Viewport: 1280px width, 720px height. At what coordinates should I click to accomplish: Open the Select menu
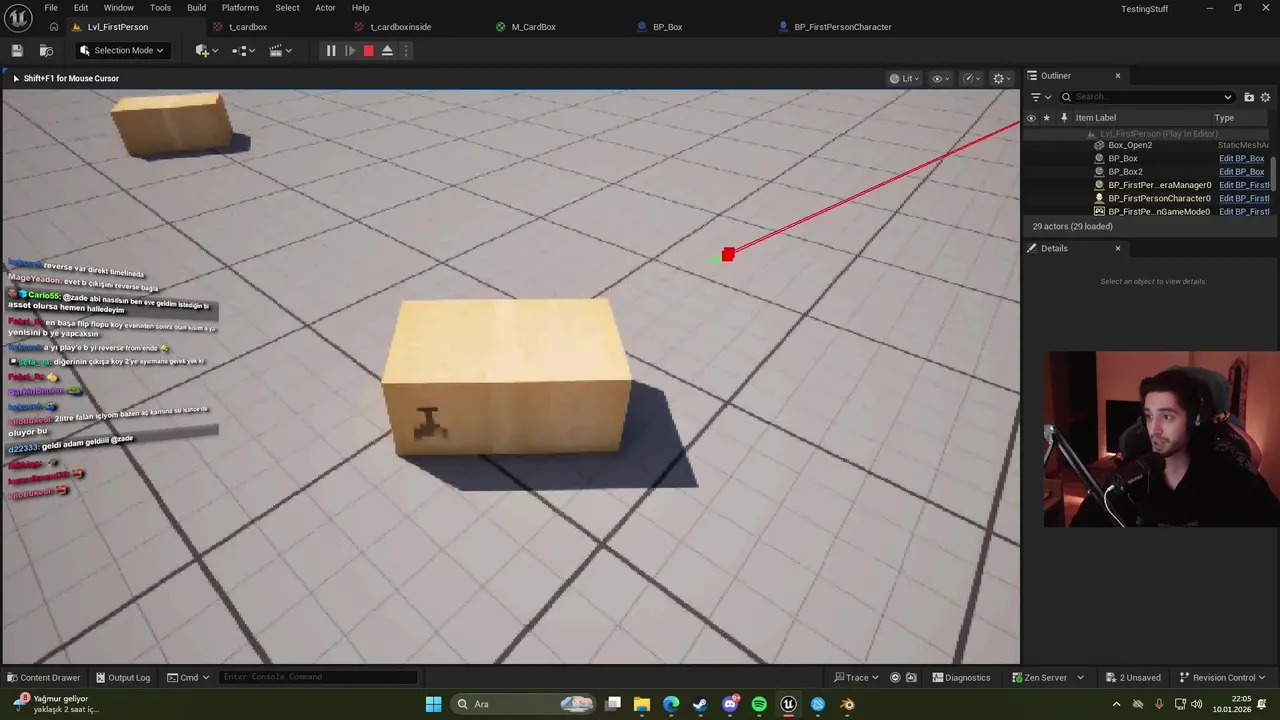[x=287, y=7]
